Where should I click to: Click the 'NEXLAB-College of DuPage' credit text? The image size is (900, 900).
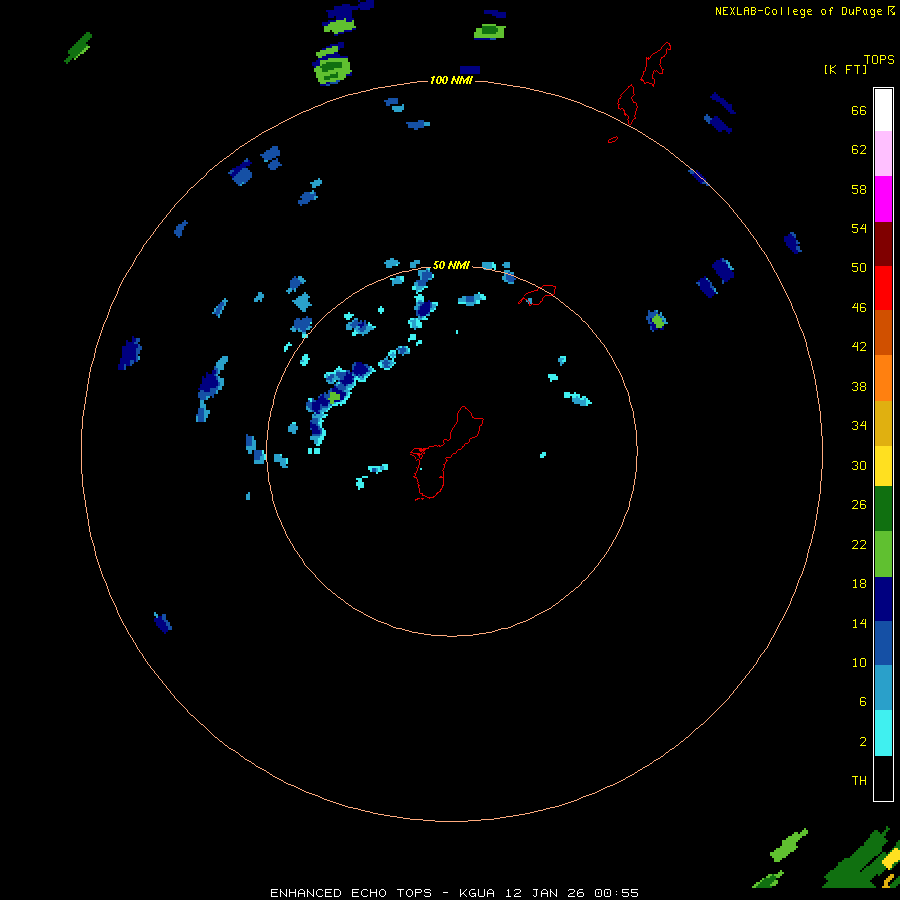coord(798,11)
